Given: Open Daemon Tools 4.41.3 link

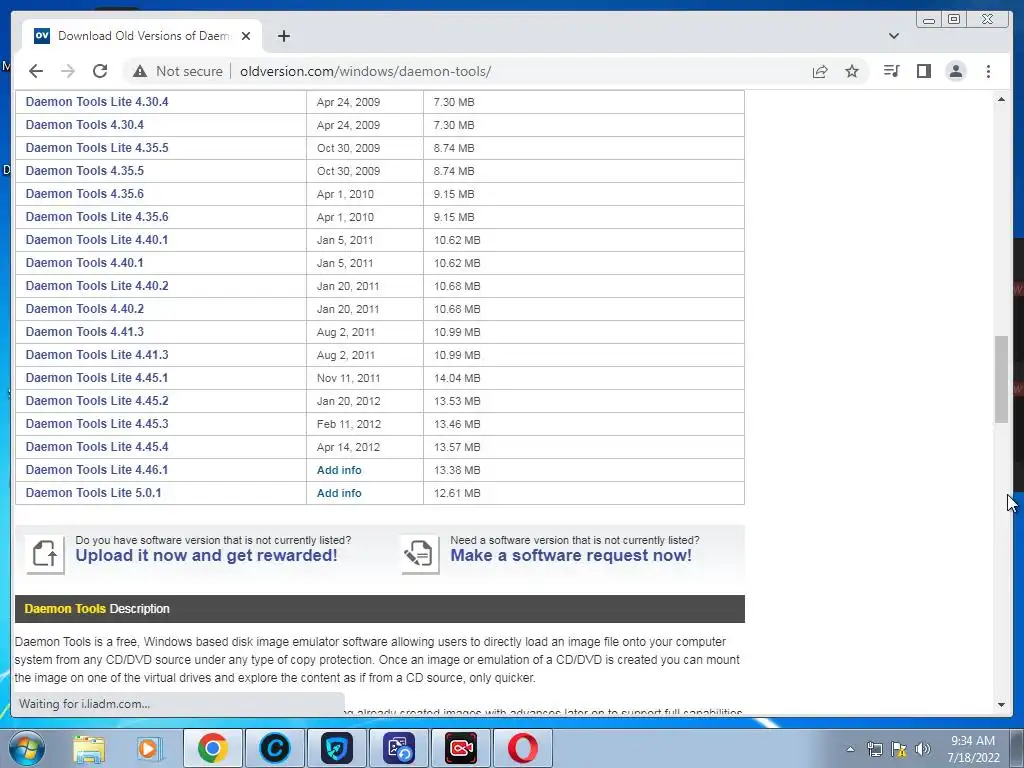Looking at the screenshot, I should point(84,332).
